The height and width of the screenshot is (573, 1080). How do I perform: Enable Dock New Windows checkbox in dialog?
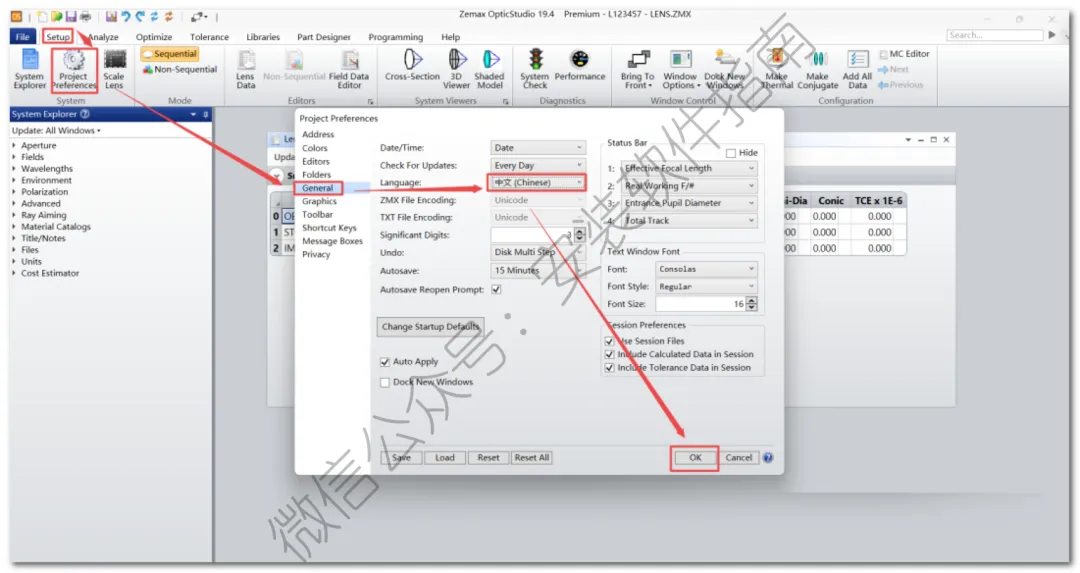tap(385, 382)
